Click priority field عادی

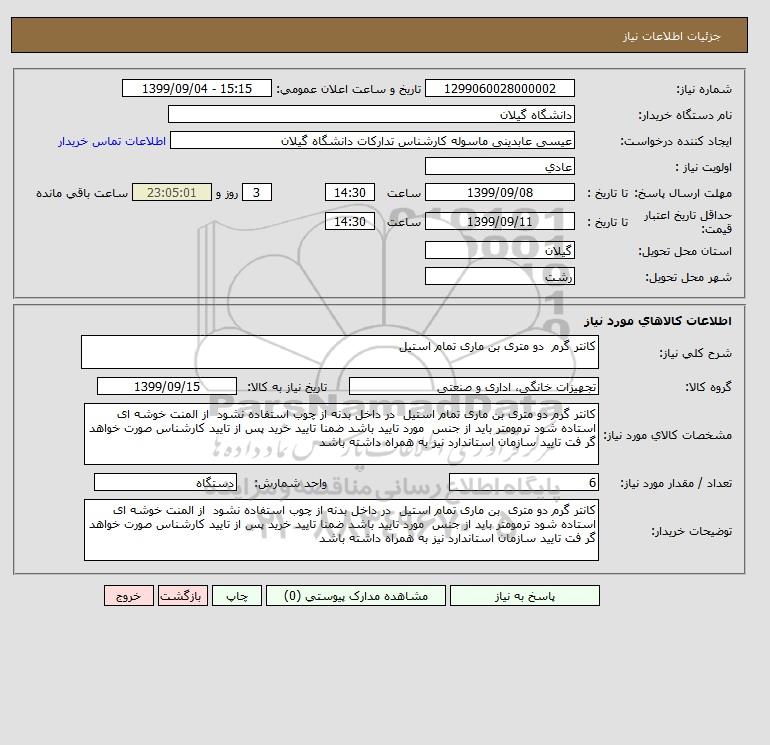(x=500, y=166)
